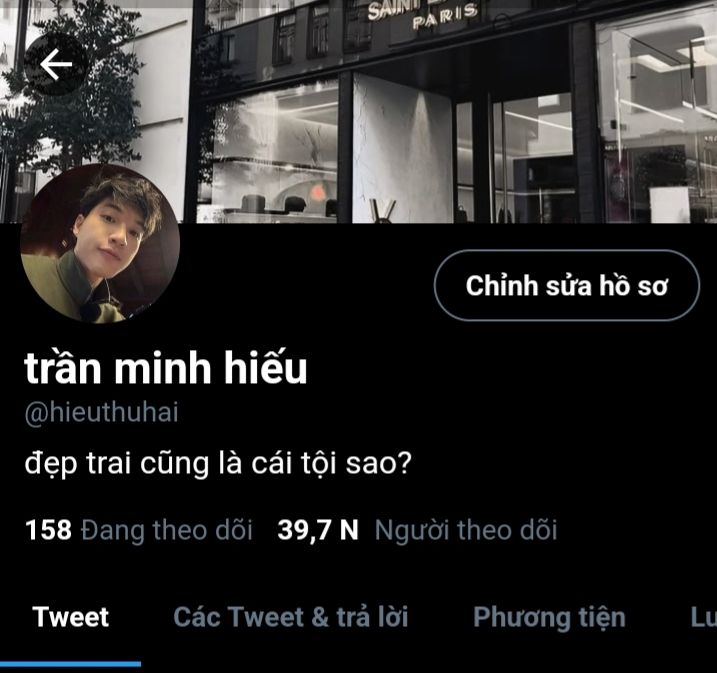
Task: Click the Chỉnh sửa hồ sơ button
Action: (567, 285)
